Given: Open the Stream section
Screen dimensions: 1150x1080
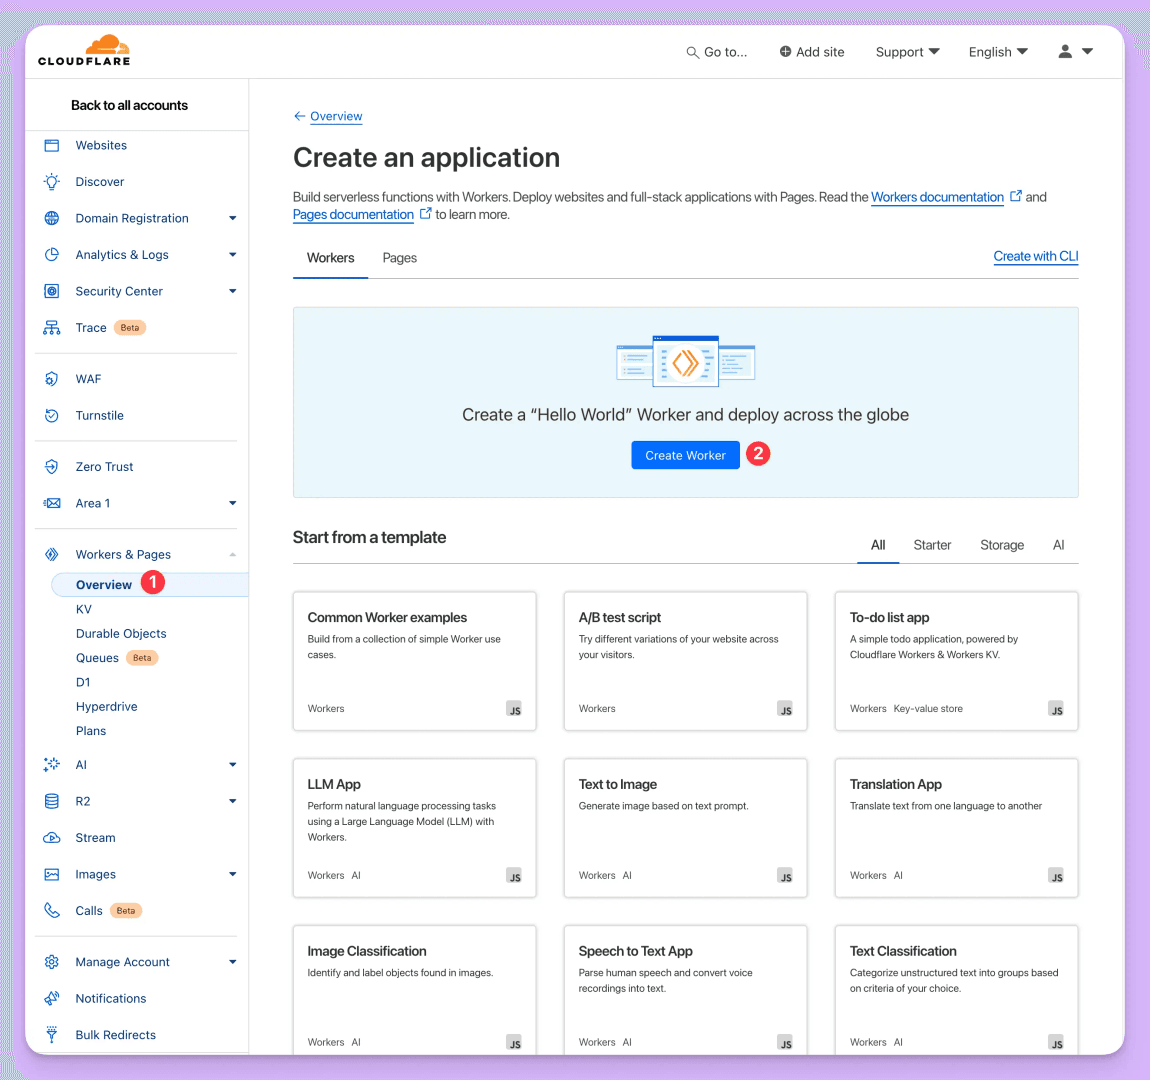Looking at the screenshot, I should pos(95,837).
